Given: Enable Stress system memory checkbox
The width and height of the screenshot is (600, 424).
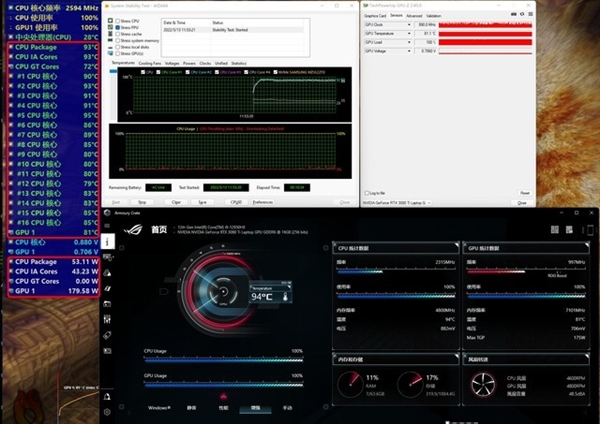Looking at the screenshot, I should pyautogui.click(x=118, y=41).
